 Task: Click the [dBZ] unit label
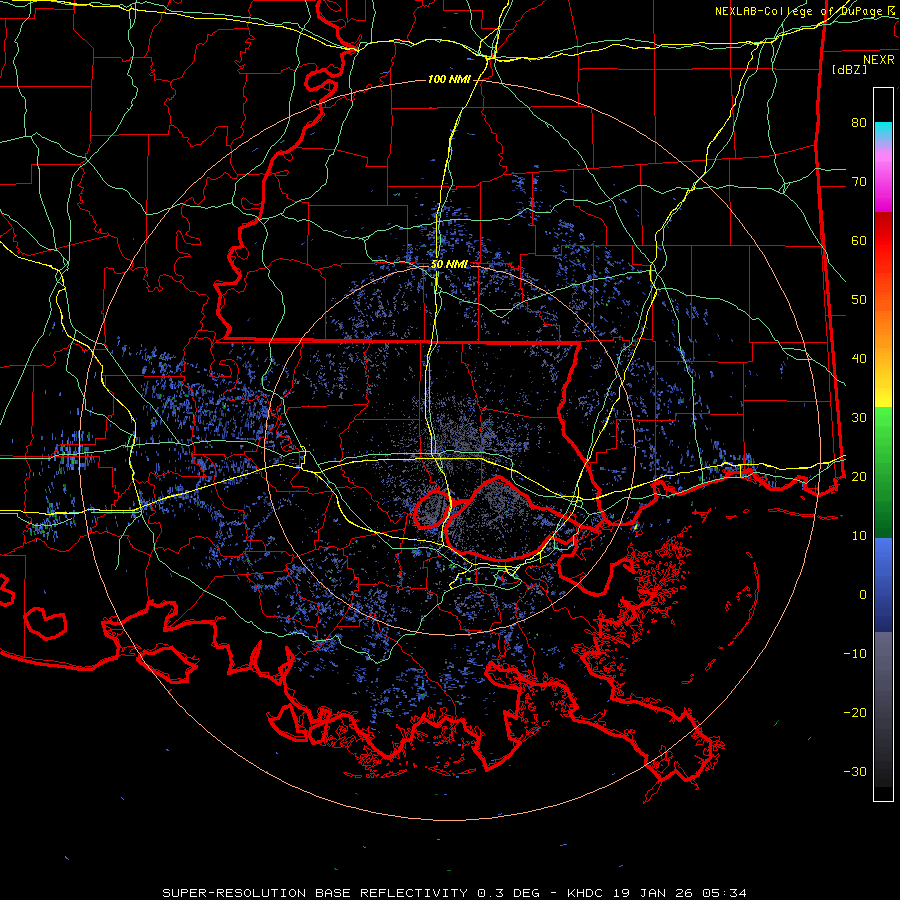(x=849, y=69)
